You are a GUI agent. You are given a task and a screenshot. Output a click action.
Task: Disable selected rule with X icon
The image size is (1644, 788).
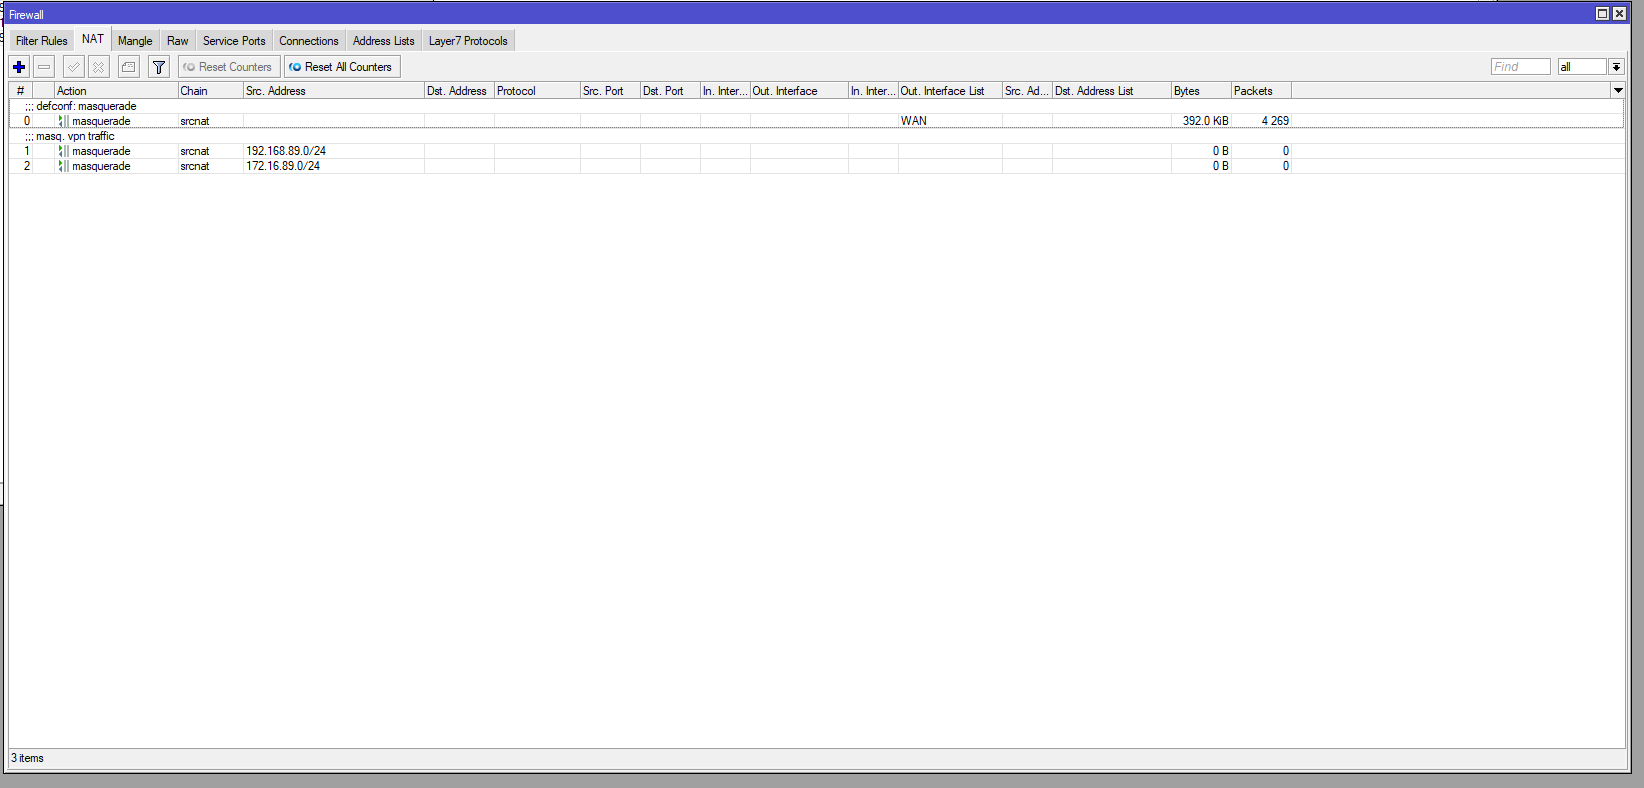(x=98, y=67)
